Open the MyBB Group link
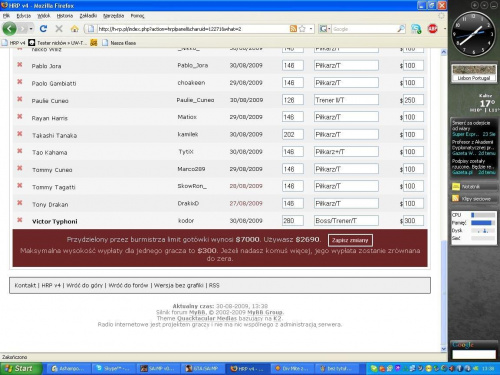The height and width of the screenshot is (375, 500). point(265,312)
